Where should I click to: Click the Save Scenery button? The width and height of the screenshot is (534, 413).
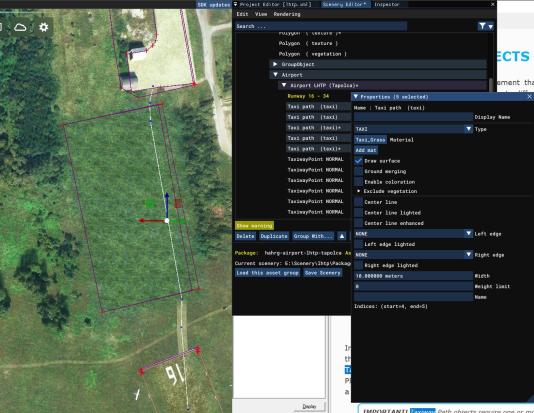(323, 273)
